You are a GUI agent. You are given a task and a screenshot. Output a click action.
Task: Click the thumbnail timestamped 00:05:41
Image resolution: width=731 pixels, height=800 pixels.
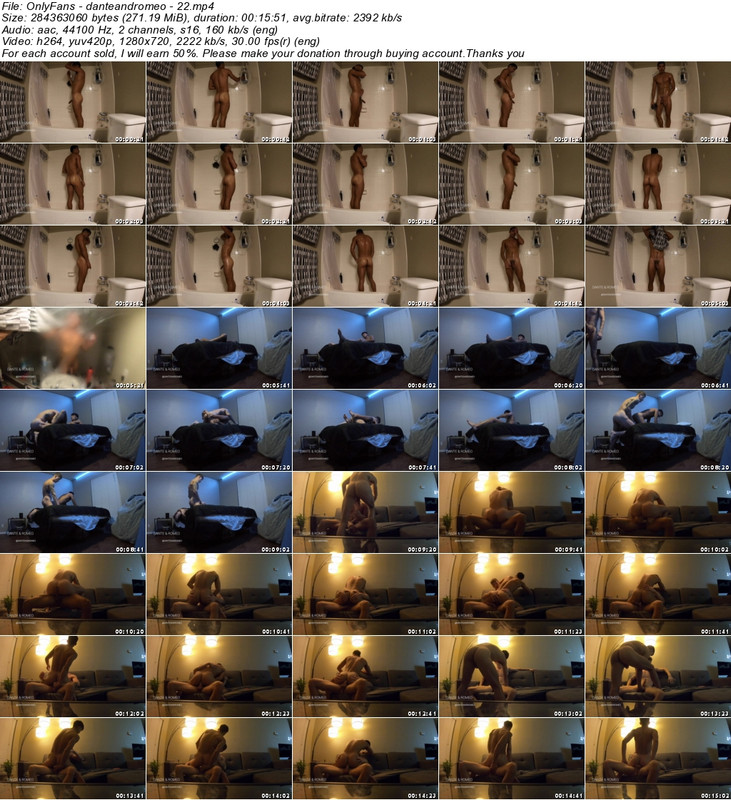[x=219, y=347]
